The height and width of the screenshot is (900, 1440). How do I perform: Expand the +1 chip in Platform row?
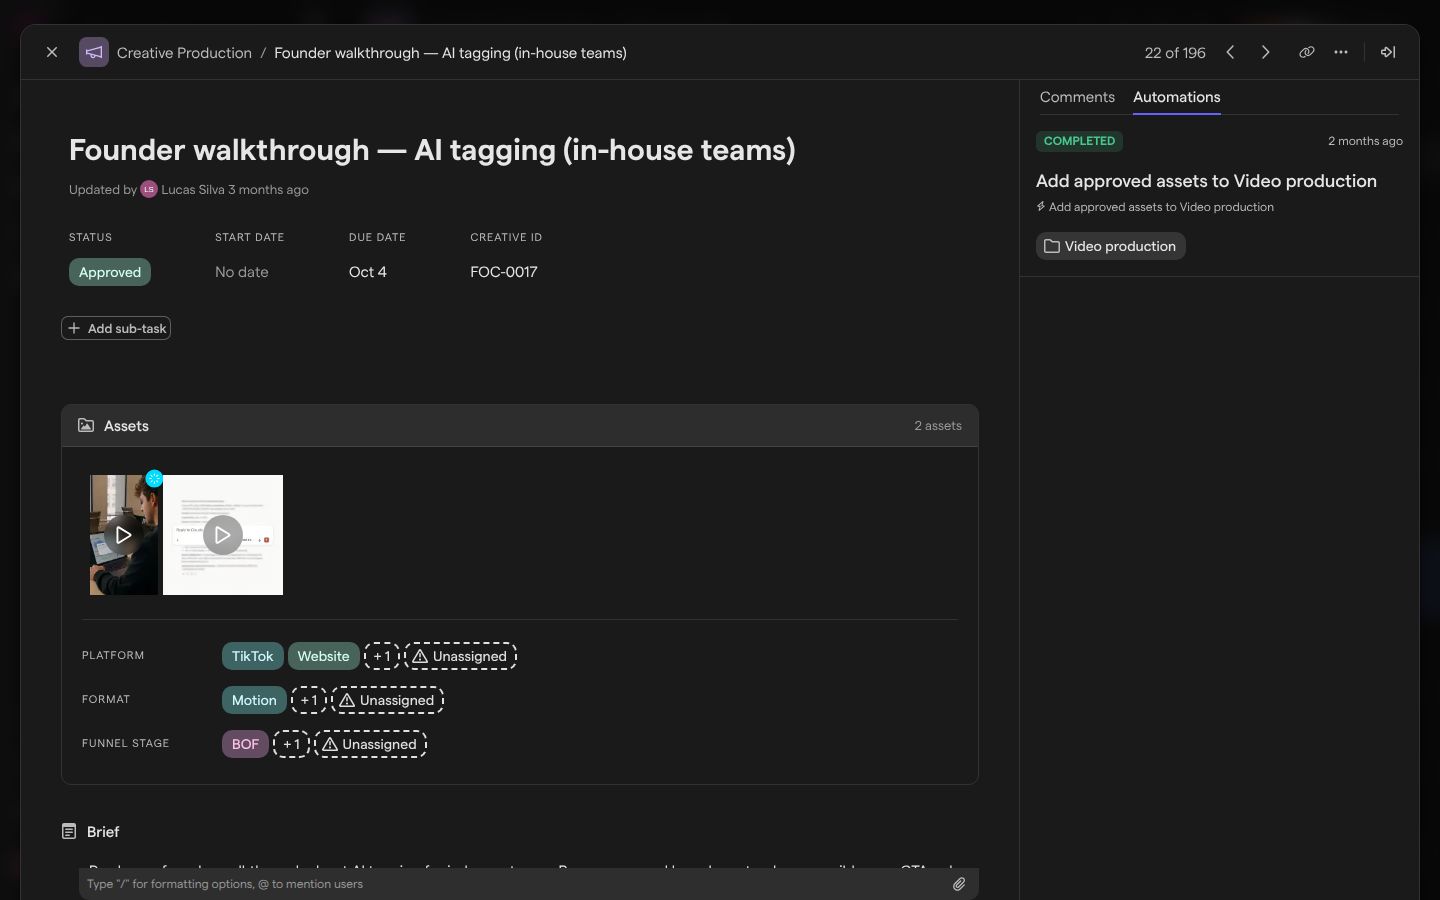[x=382, y=656]
